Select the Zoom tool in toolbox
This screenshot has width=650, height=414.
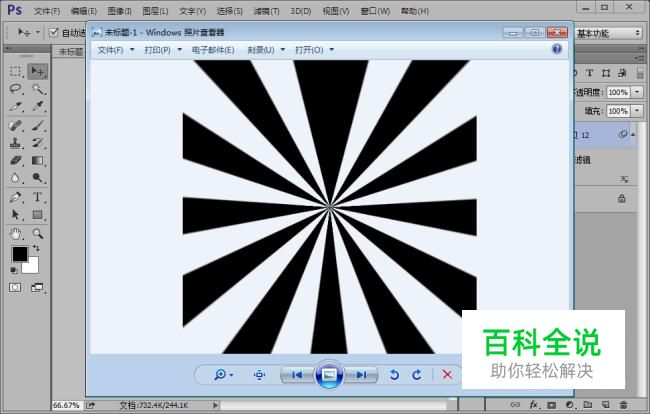(x=37, y=234)
